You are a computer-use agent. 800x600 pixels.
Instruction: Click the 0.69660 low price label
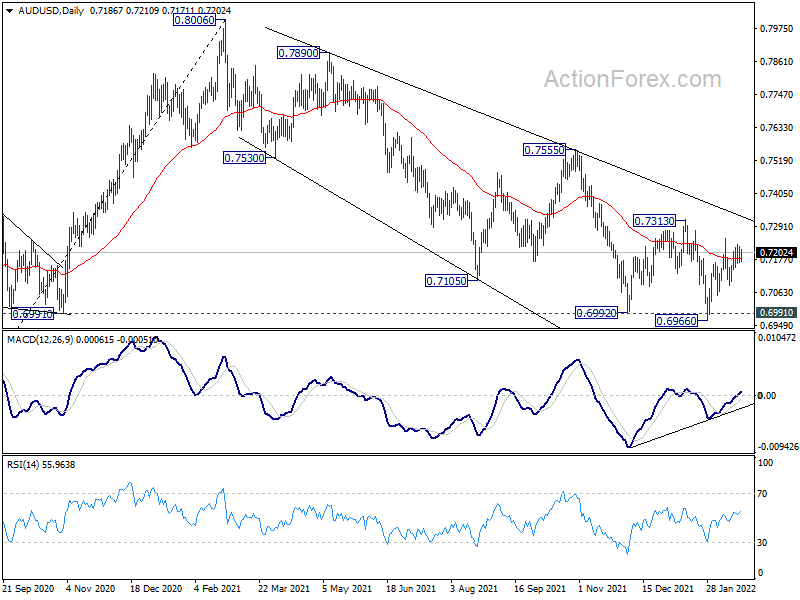coord(676,320)
